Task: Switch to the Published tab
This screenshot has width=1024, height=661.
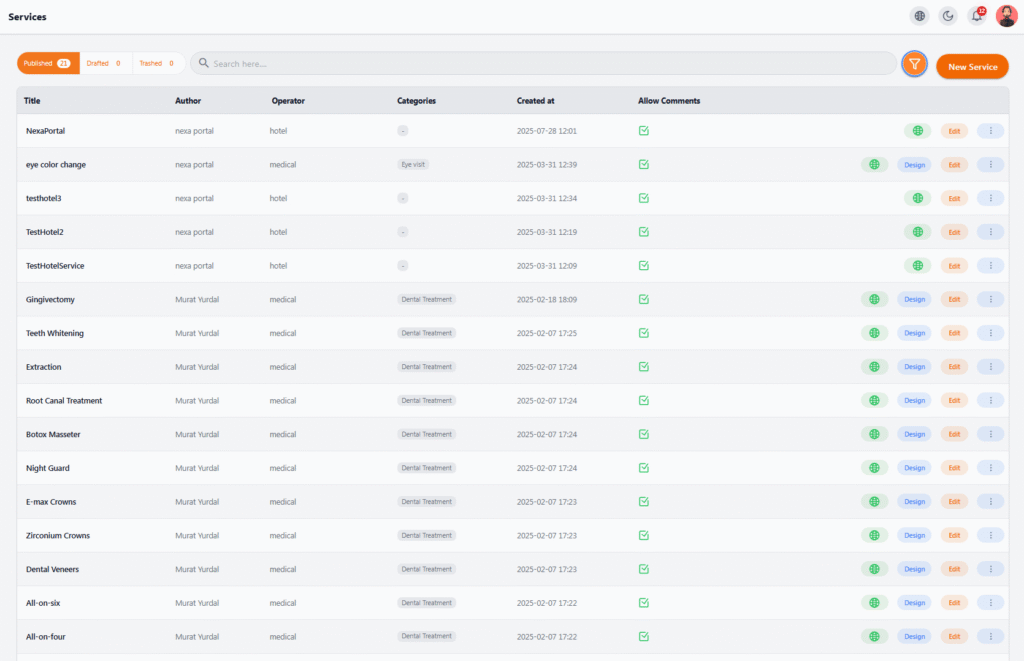Action: (48, 63)
